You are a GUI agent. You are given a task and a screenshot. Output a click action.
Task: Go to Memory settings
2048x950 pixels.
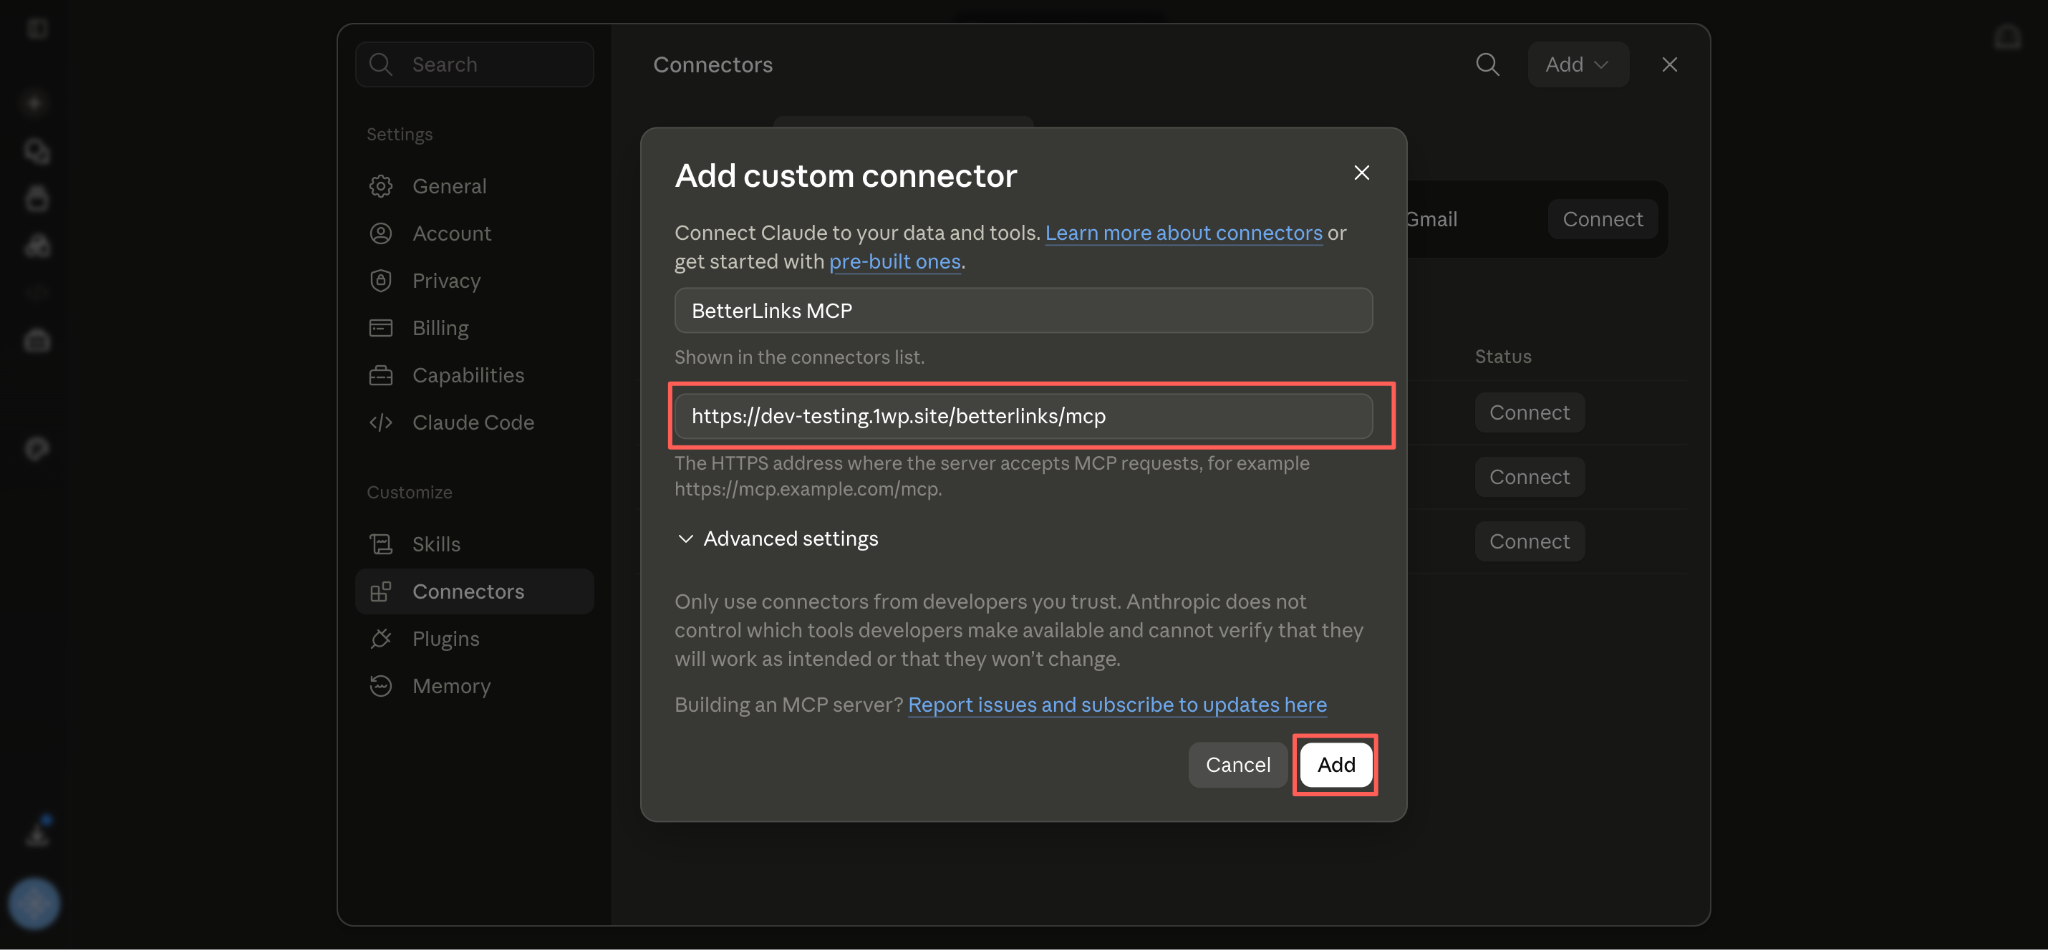pos(474,686)
